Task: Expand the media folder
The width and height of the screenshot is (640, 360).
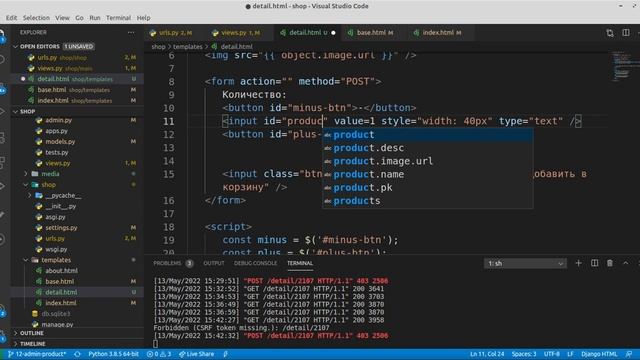Action: point(26,174)
